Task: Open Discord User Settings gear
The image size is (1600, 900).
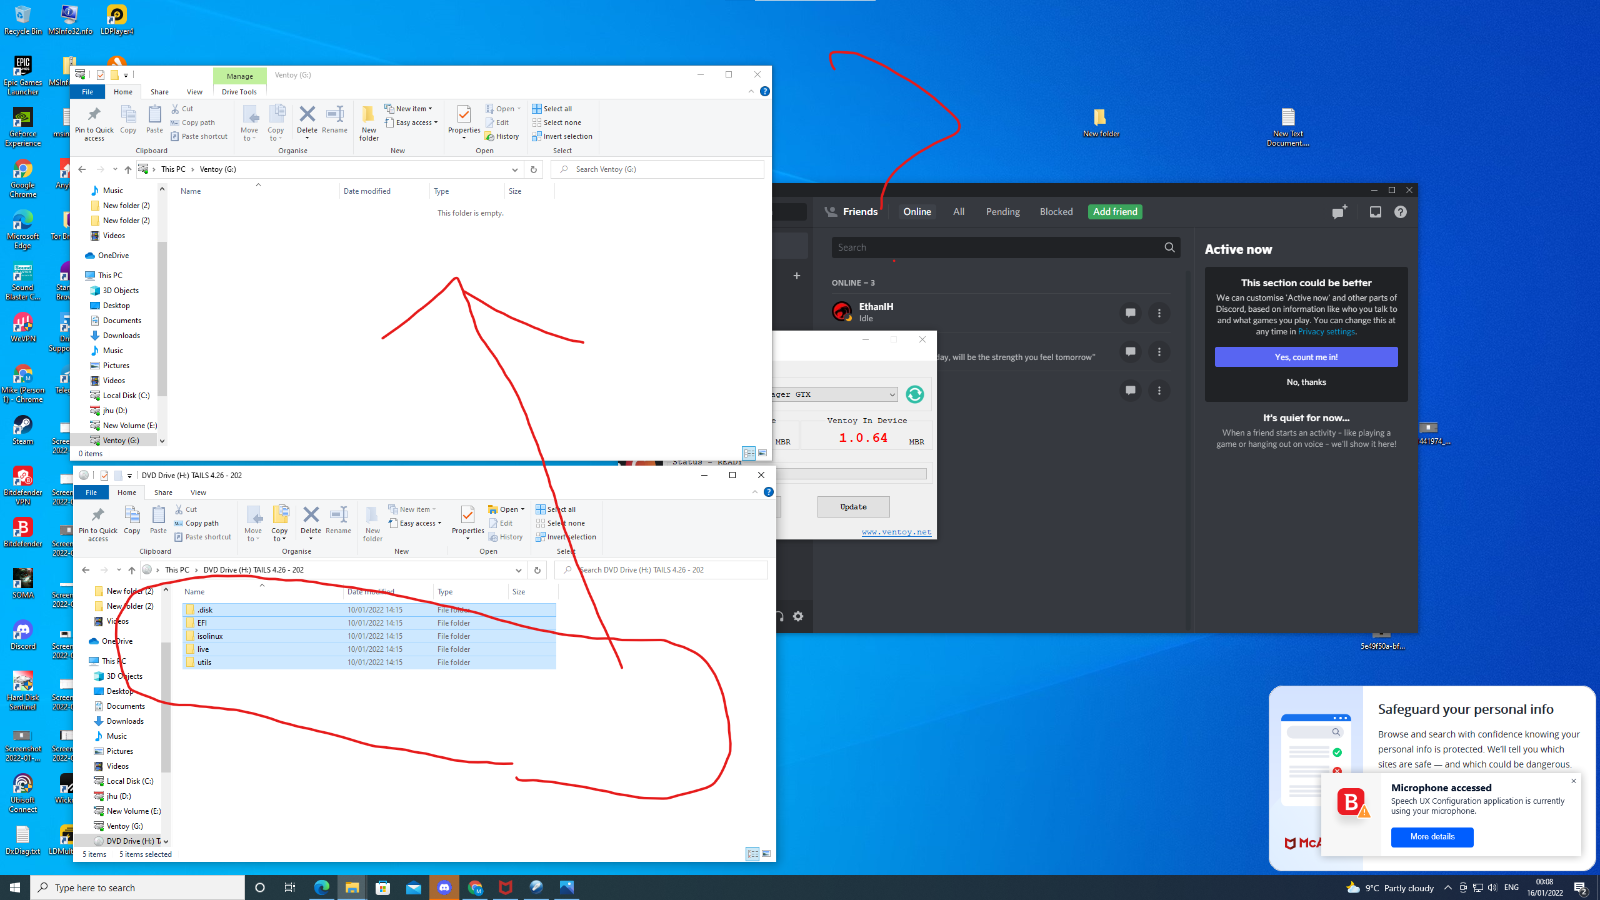Action: coord(798,616)
